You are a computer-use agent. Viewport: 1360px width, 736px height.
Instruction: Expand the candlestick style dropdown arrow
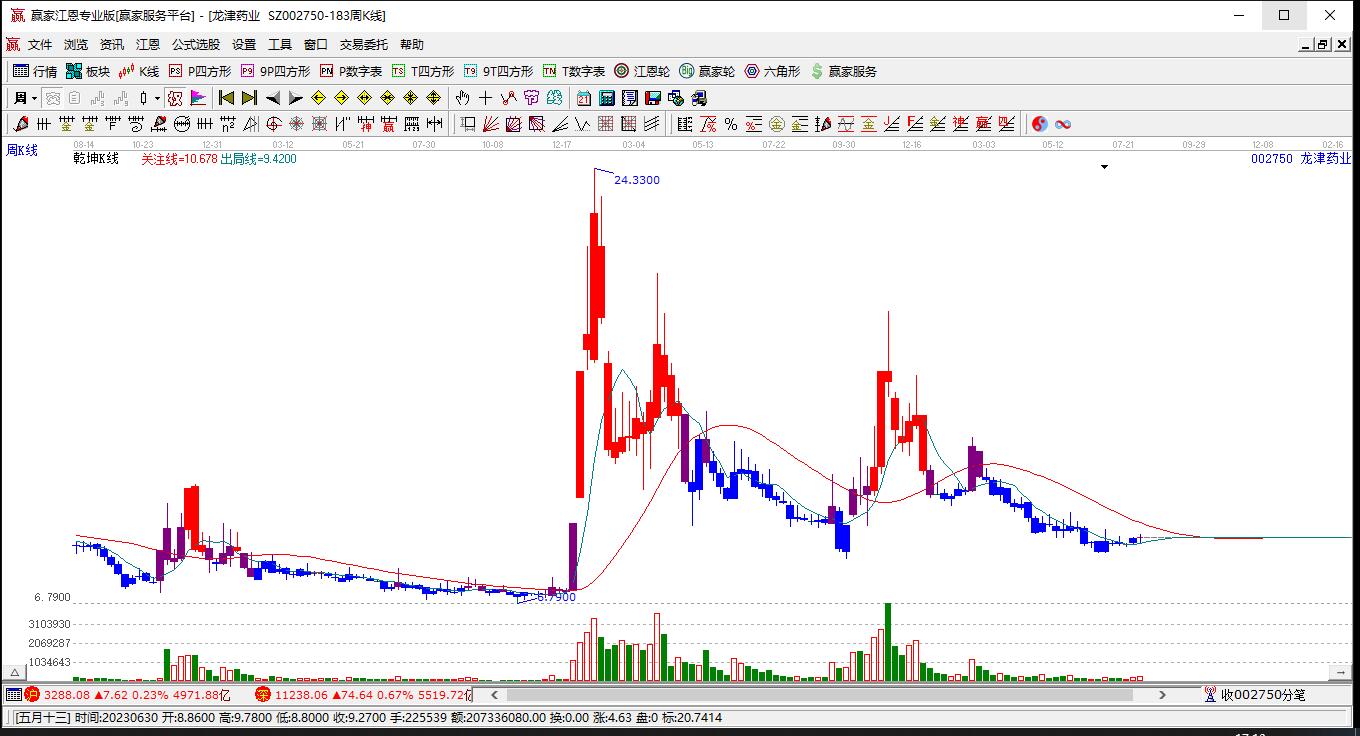(x=157, y=98)
